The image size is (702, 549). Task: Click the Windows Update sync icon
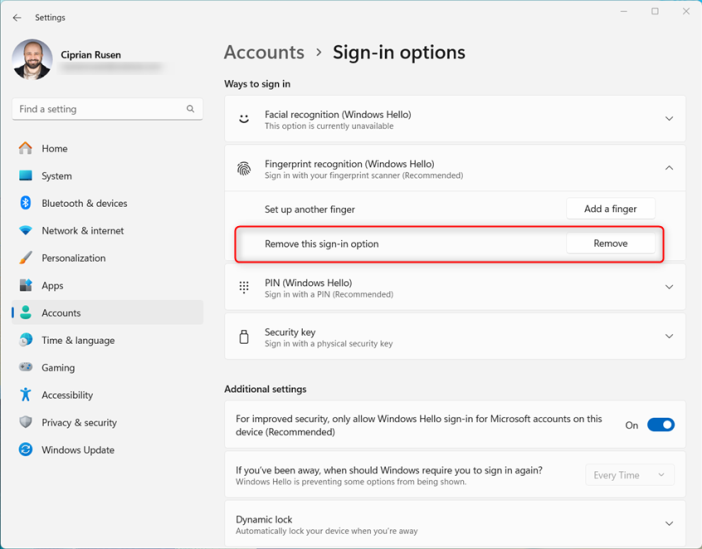coord(26,449)
